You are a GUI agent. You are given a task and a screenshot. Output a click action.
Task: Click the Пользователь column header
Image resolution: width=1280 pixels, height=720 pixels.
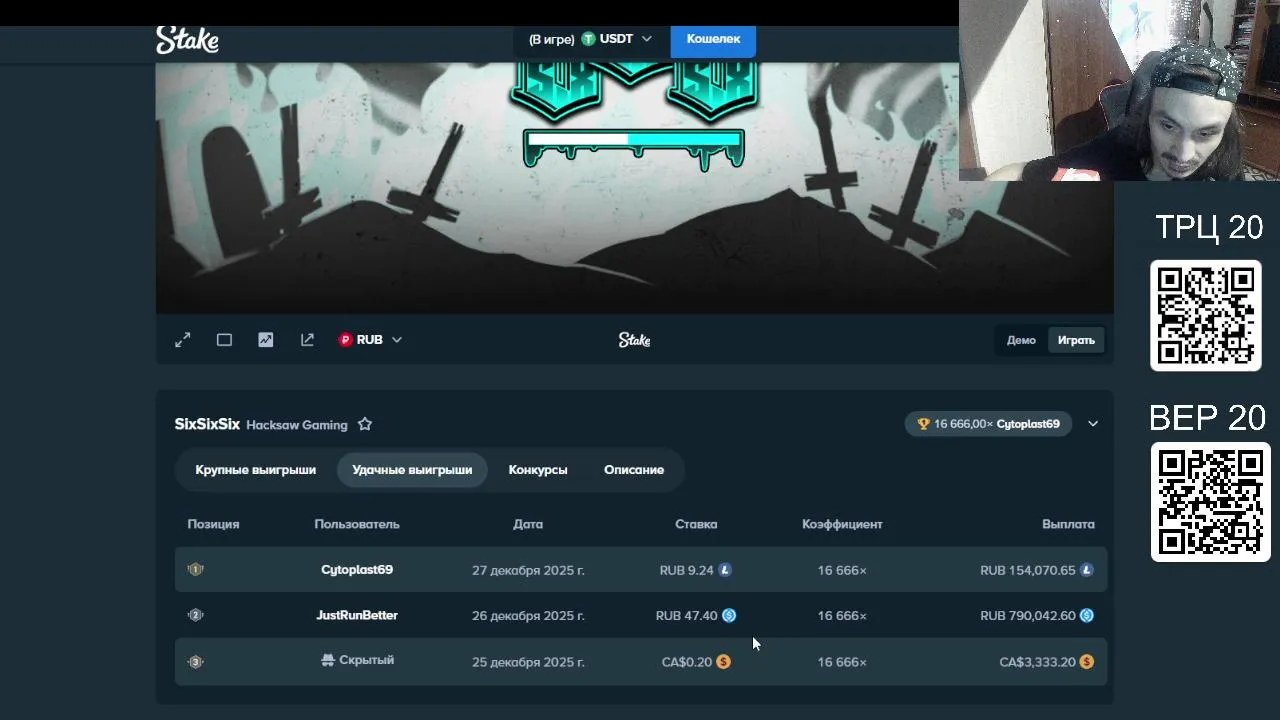point(357,524)
